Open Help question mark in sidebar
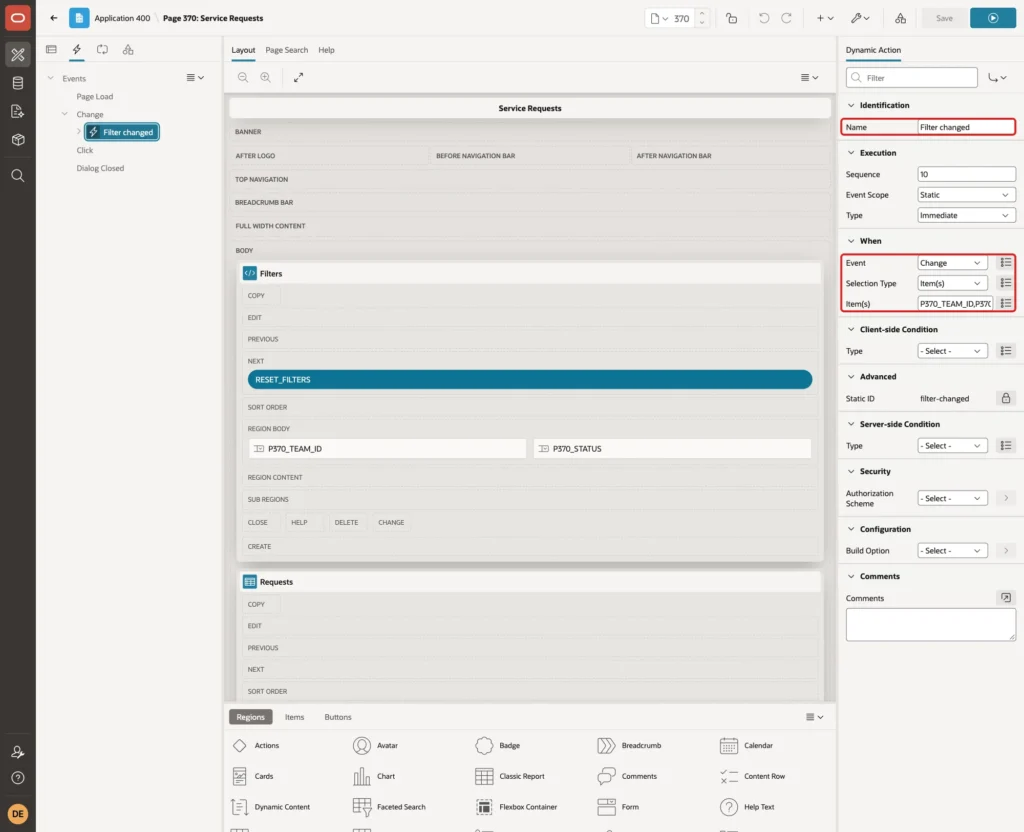The height and width of the screenshot is (832, 1024). pyautogui.click(x=18, y=778)
